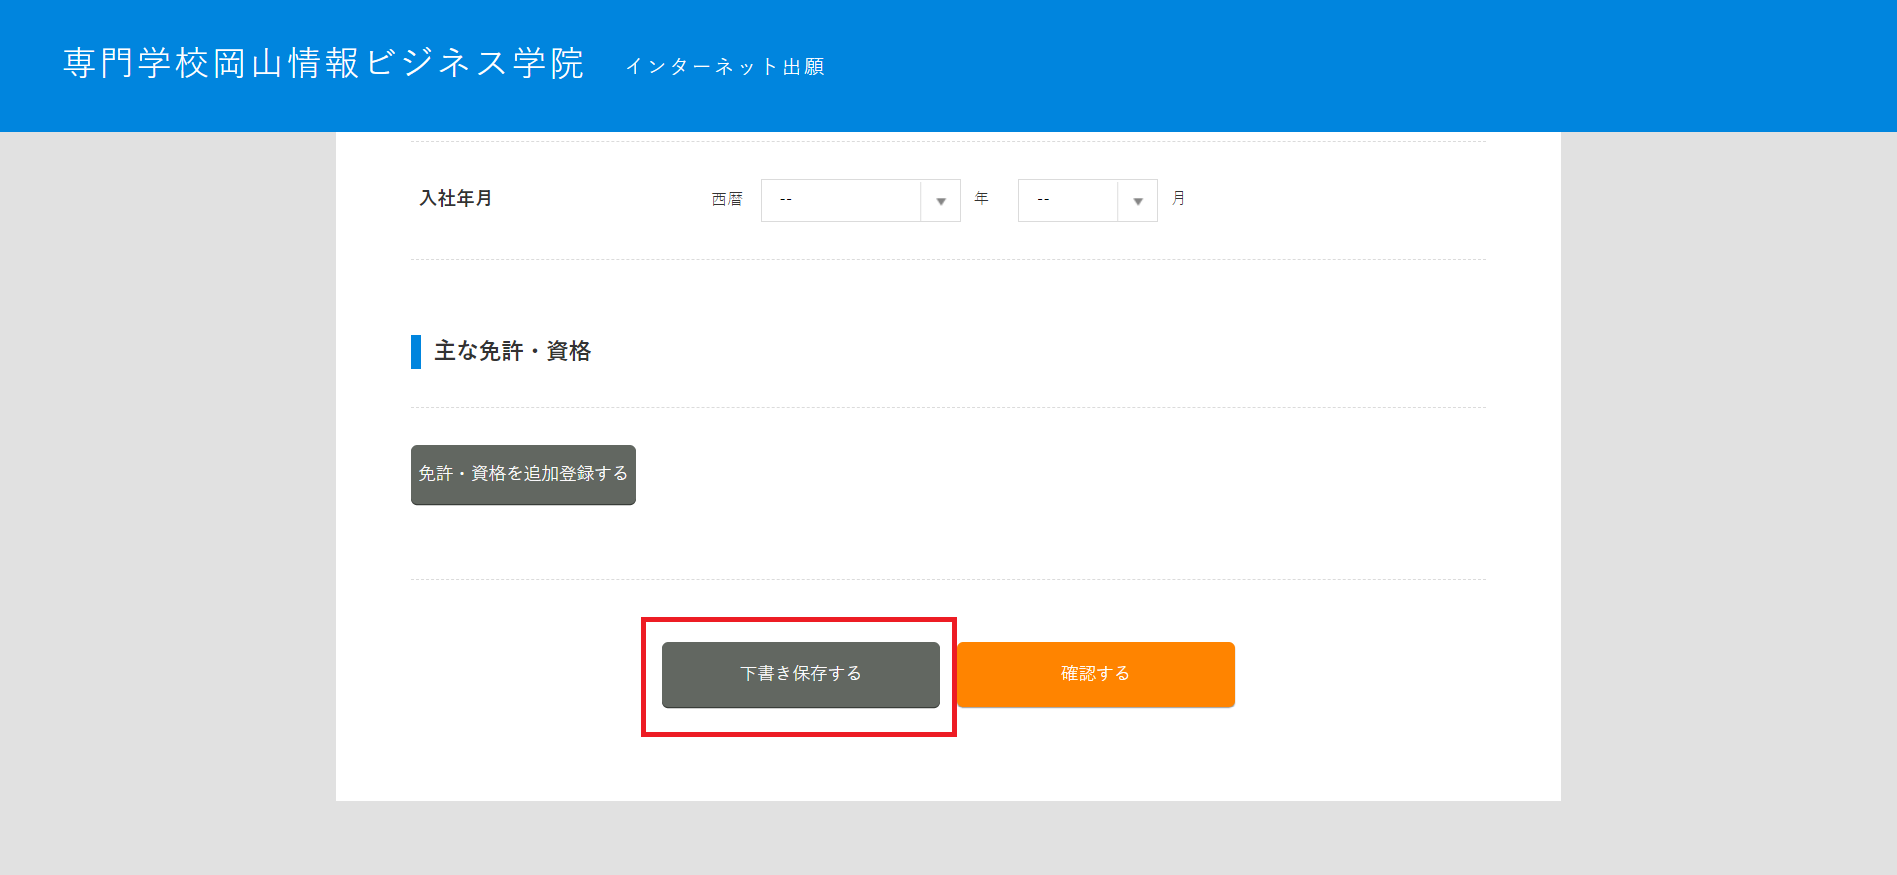
Task: Select the 主な免許・資格 section heading
Action: point(512,351)
